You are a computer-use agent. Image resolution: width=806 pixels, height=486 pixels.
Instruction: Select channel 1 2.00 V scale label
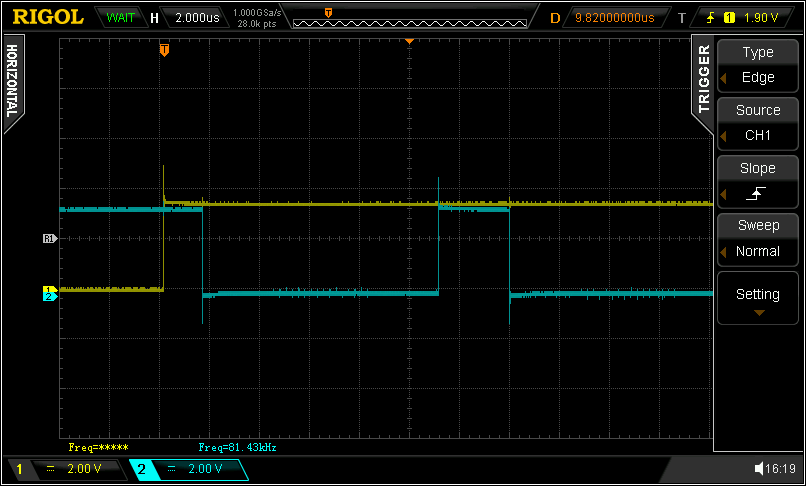(x=84, y=469)
